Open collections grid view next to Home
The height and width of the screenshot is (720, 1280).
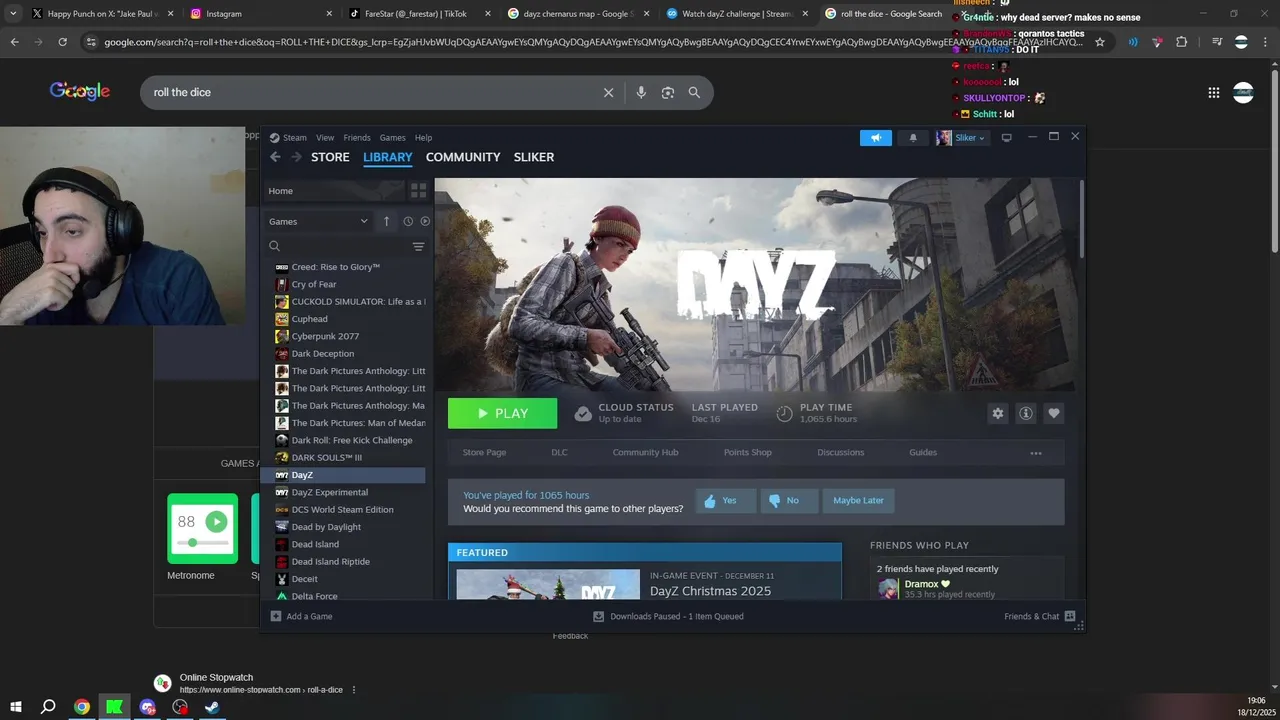tap(418, 190)
